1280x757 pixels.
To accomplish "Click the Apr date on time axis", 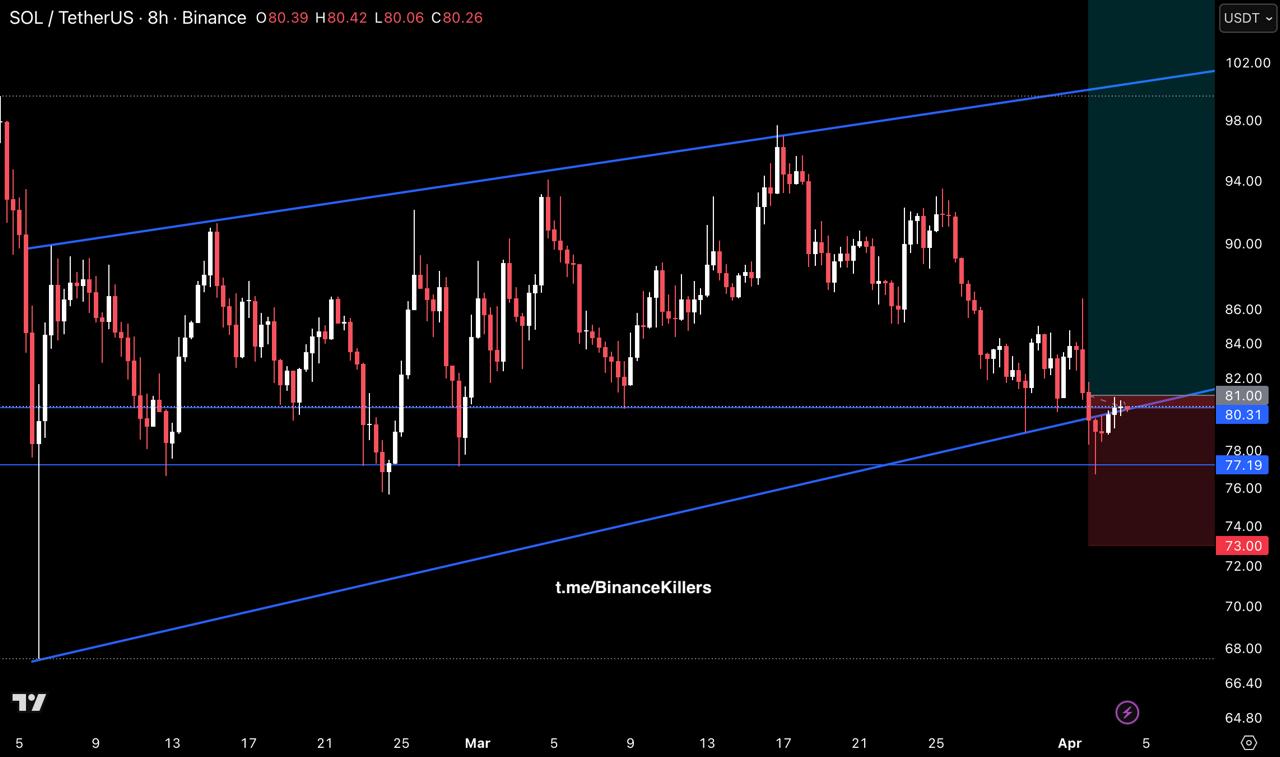I will [1069, 743].
